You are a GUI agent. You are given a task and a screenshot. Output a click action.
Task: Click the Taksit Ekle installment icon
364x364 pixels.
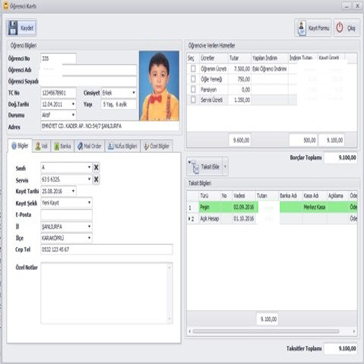[x=194, y=167]
